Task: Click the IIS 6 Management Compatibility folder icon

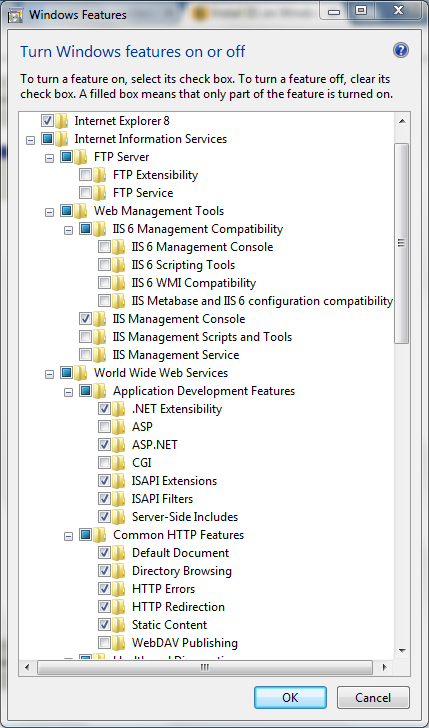Action: click(x=100, y=229)
